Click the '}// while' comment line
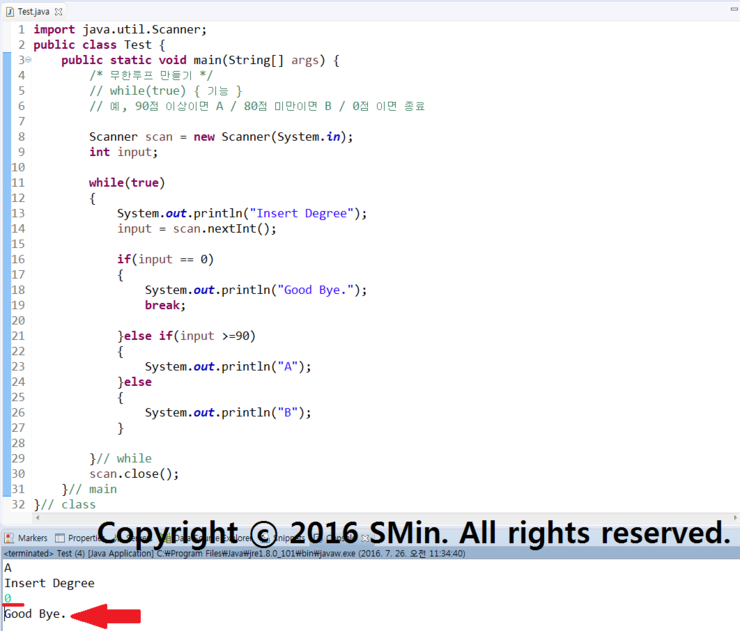This screenshot has height=631, width=740. (120, 459)
